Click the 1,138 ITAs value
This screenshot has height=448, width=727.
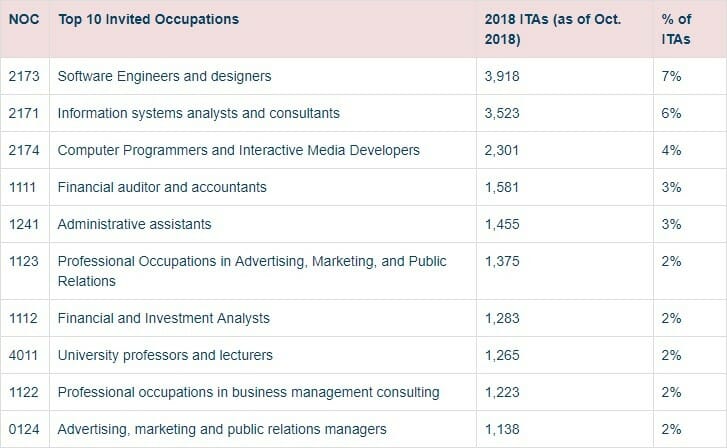pos(502,429)
